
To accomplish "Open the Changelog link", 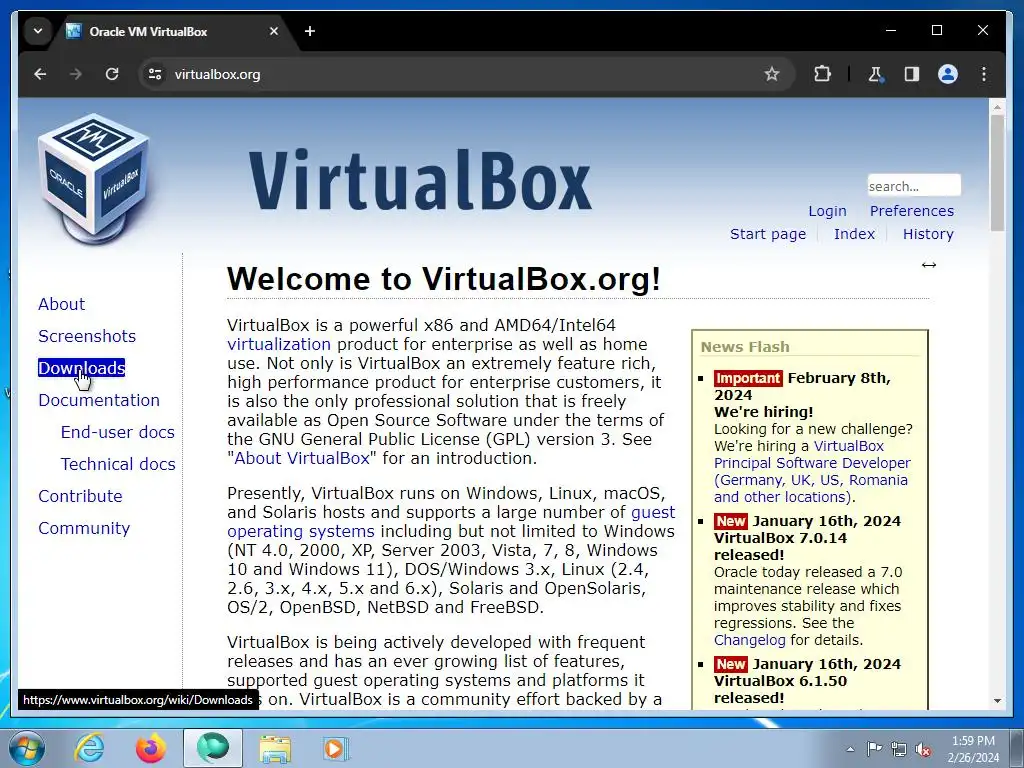I will click(x=750, y=640).
